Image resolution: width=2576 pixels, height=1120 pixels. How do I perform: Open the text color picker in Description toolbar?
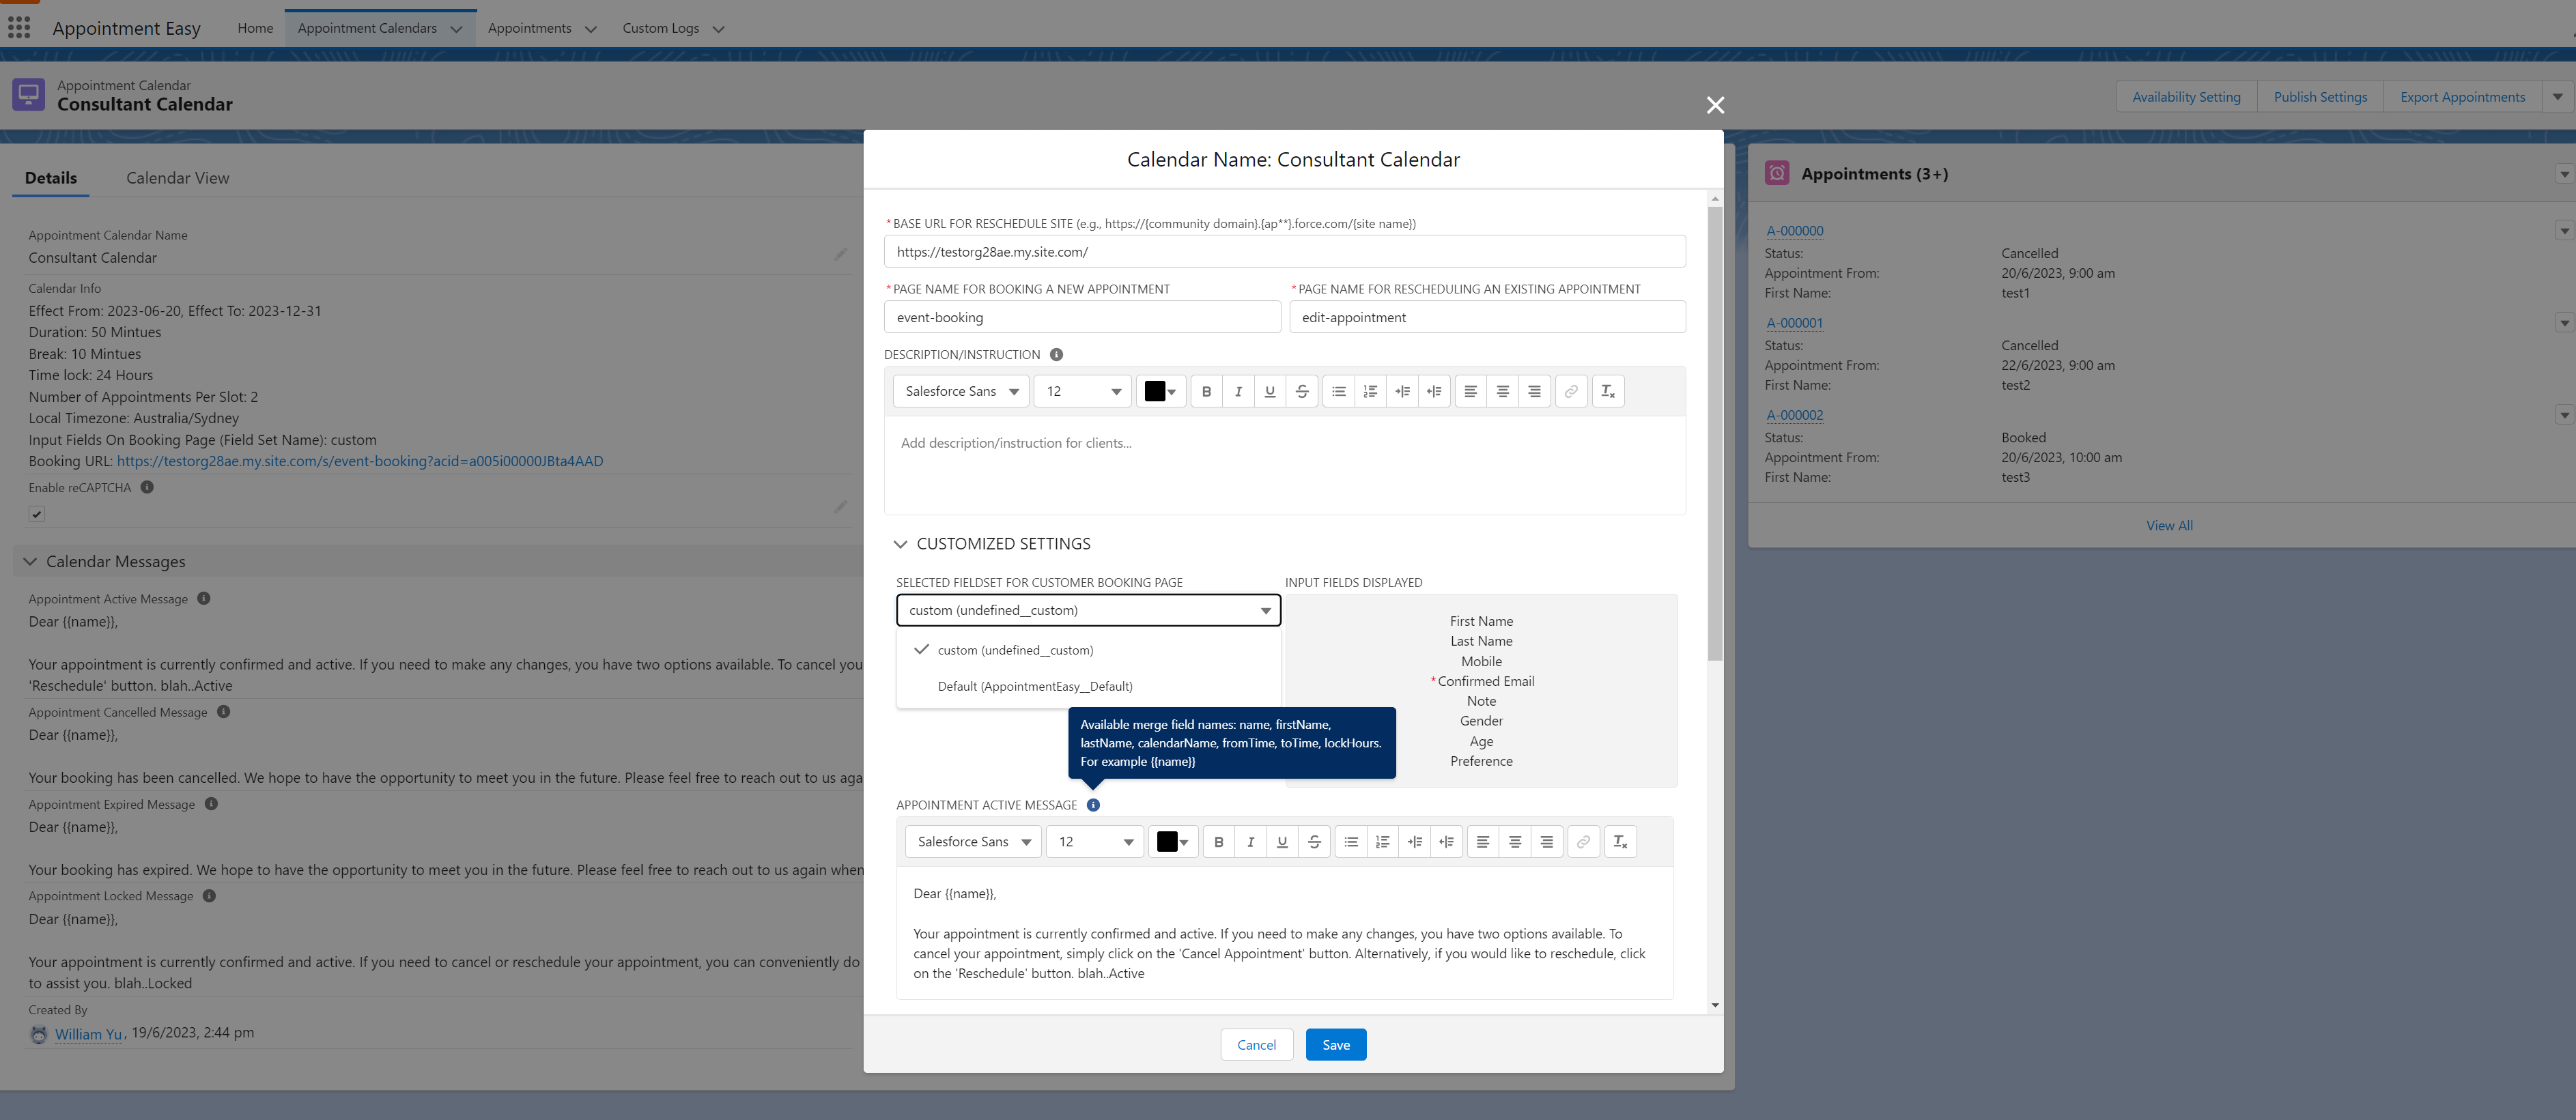pyautogui.click(x=1160, y=391)
